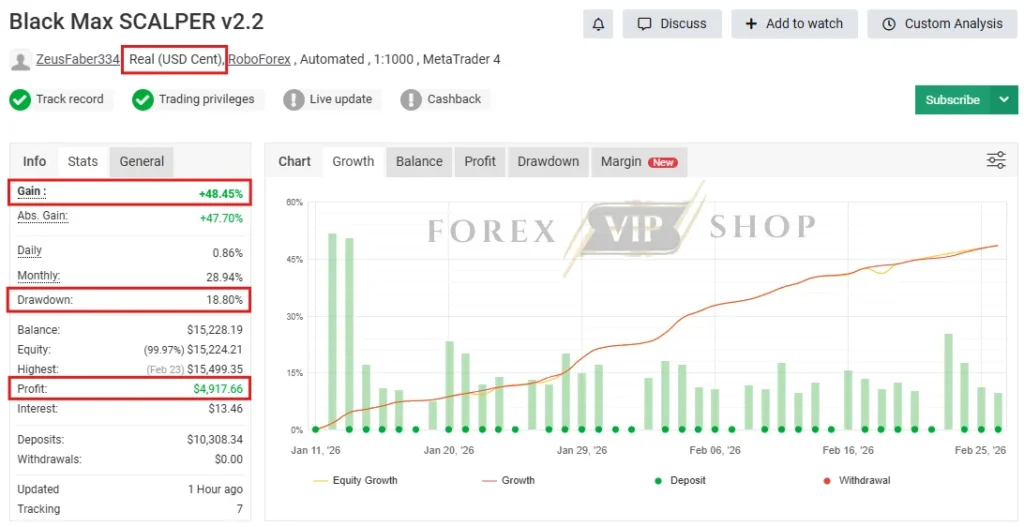The width and height of the screenshot is (1024, 527).
Task: Click the notification bell icon
Action: (598, 24)
